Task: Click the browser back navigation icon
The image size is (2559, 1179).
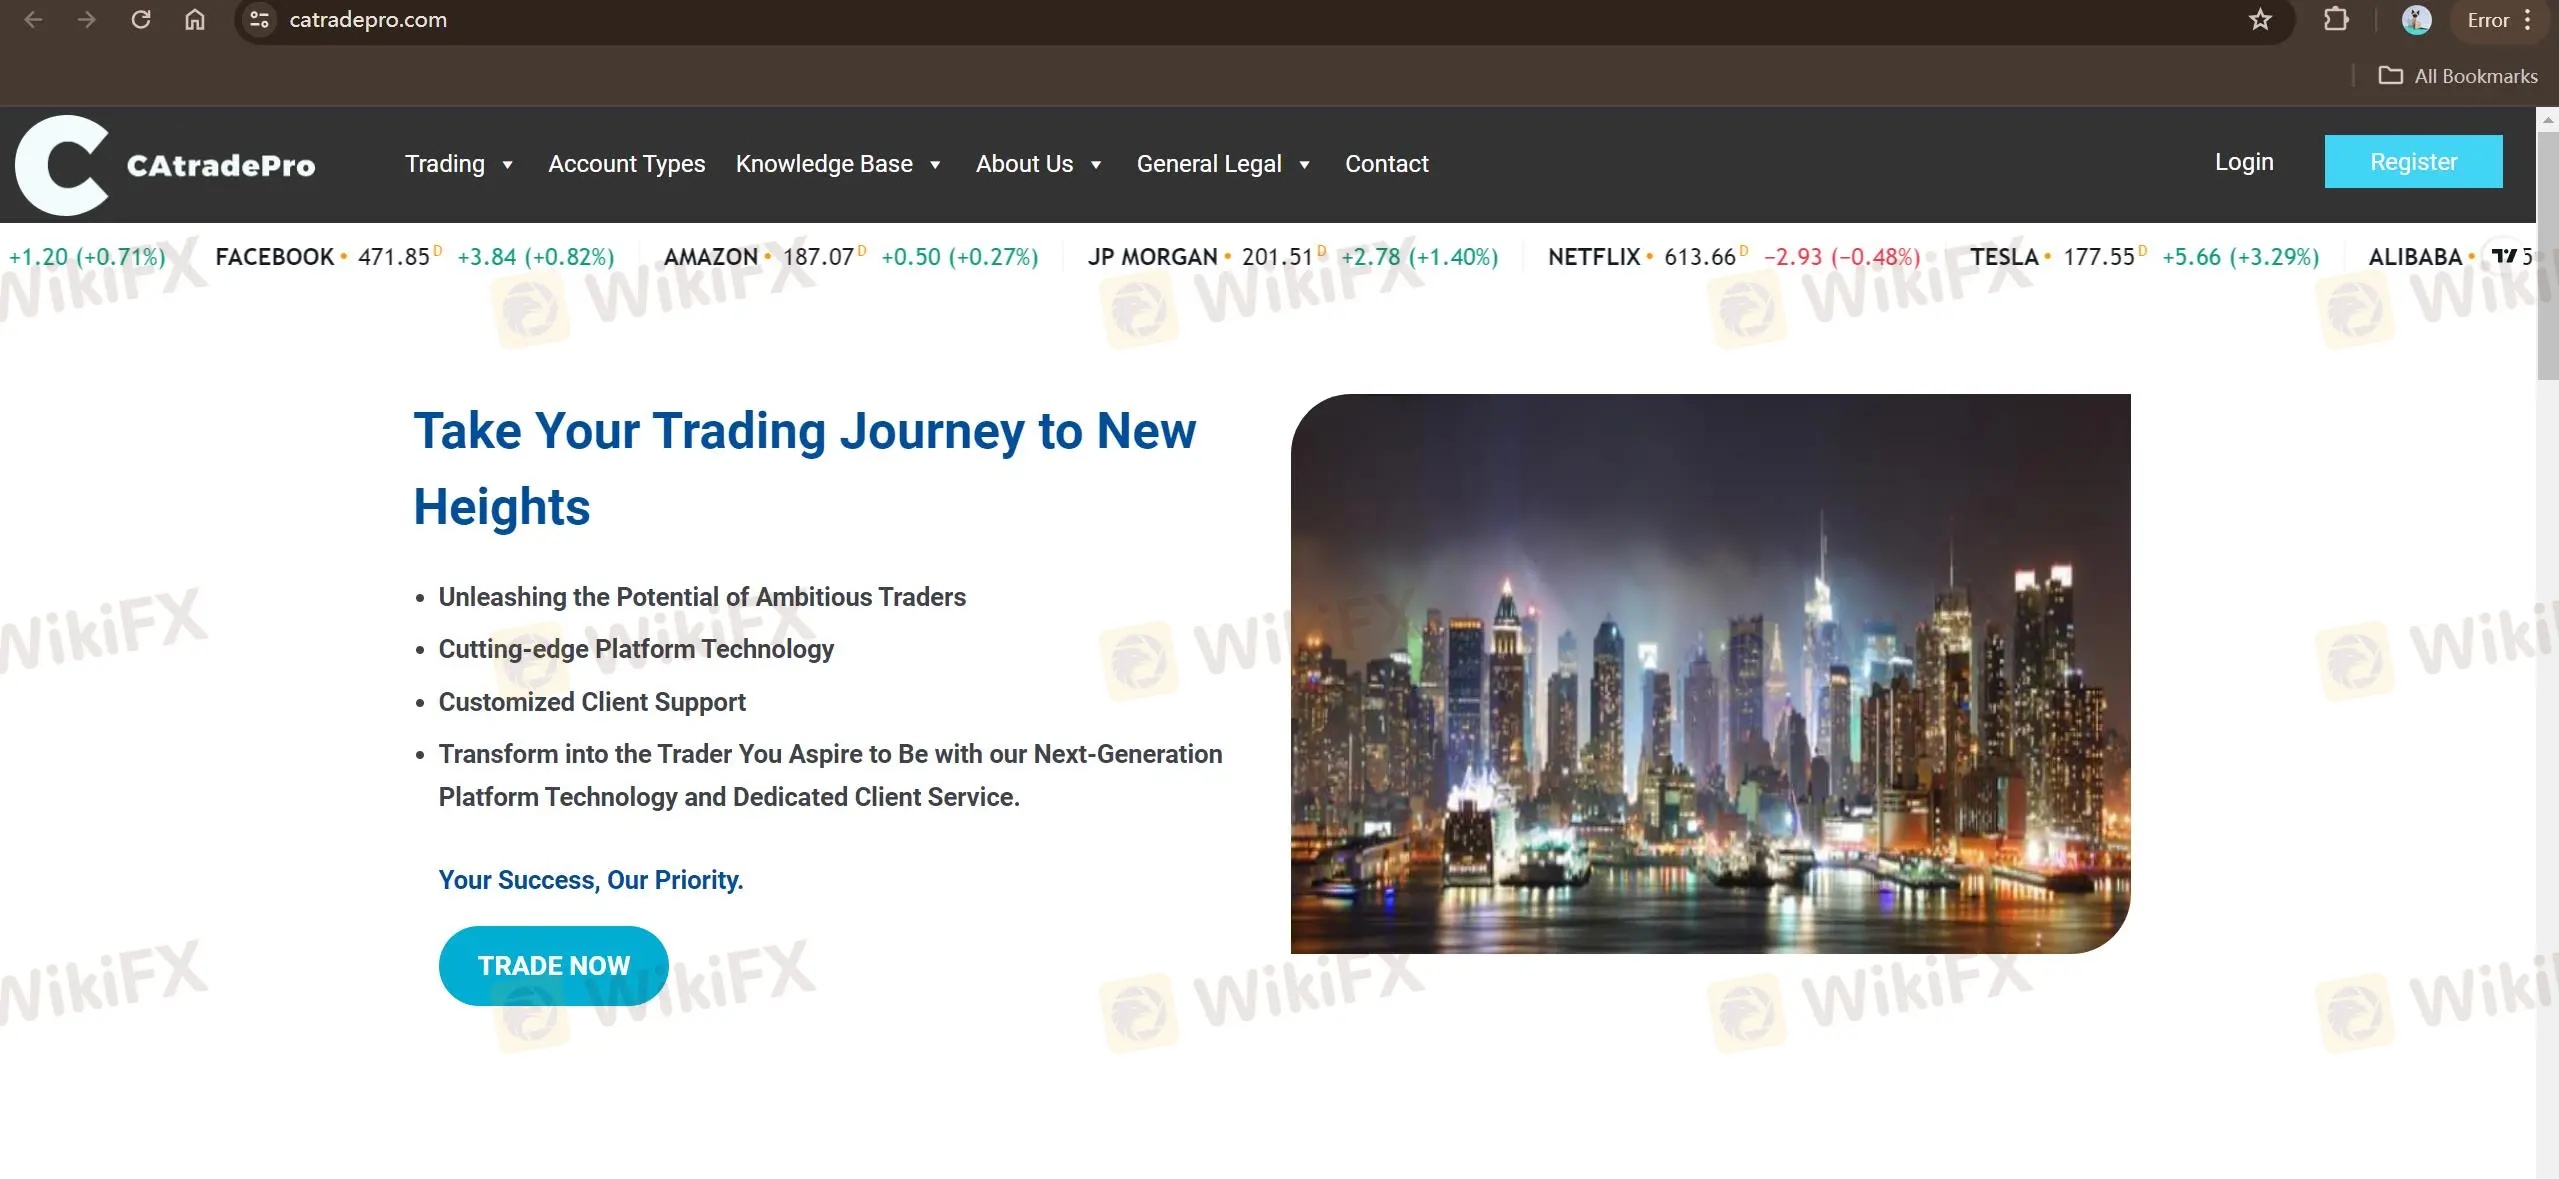Action: point(33,20)
